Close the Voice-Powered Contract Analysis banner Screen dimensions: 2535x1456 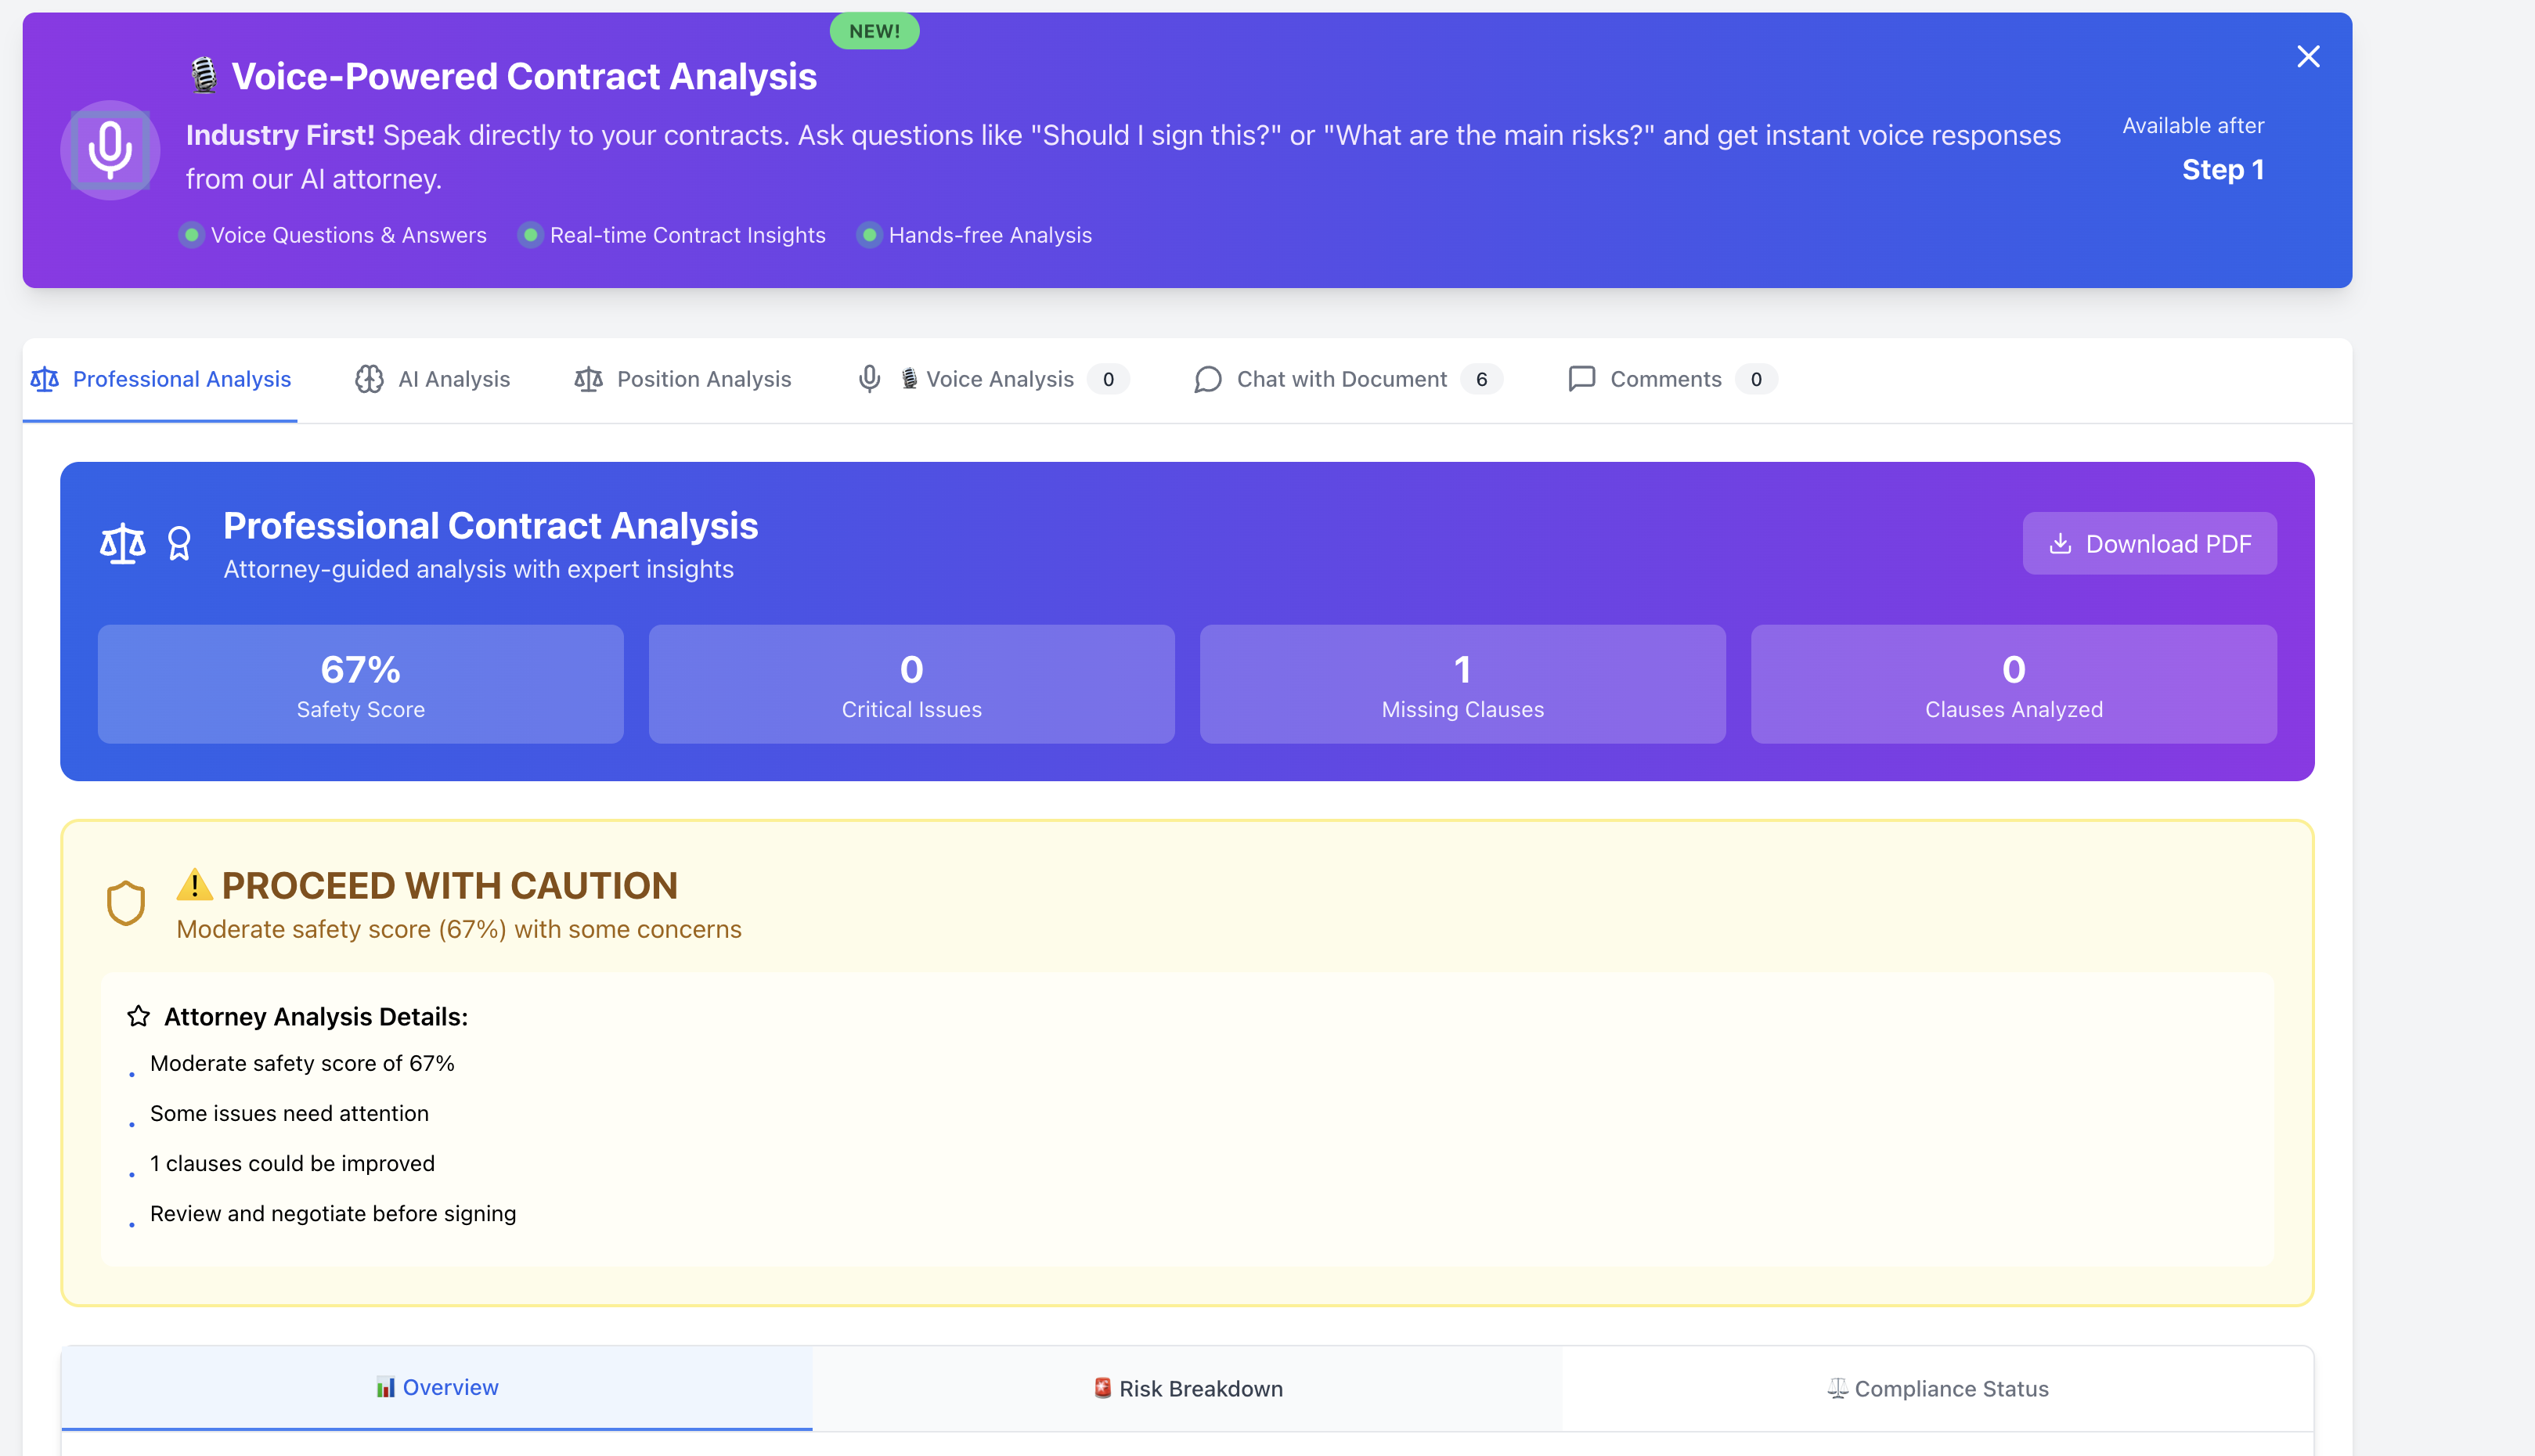pos(2308,57)
